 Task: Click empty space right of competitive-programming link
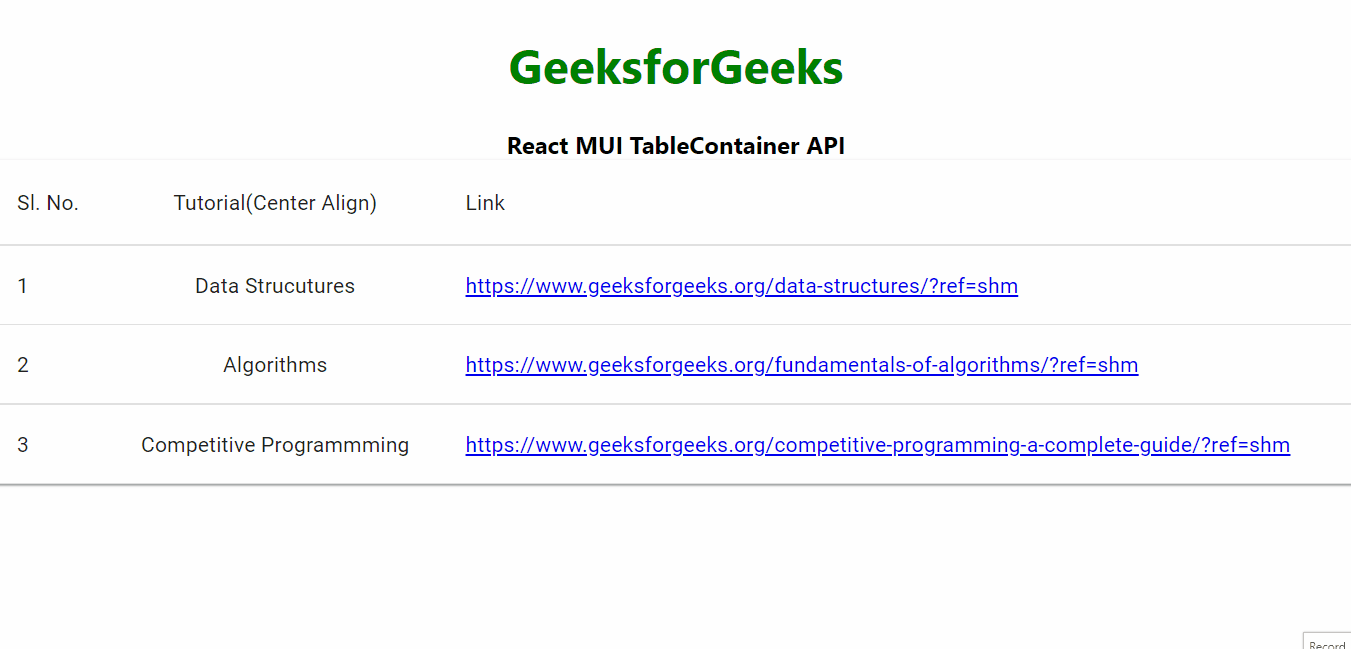tap(1320, 445)
